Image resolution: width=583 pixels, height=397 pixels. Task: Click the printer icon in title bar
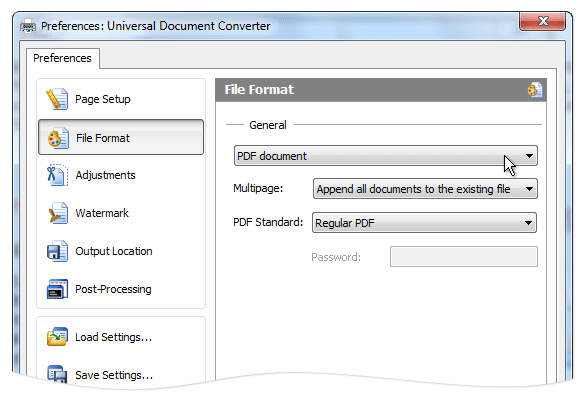coord(28,26)
